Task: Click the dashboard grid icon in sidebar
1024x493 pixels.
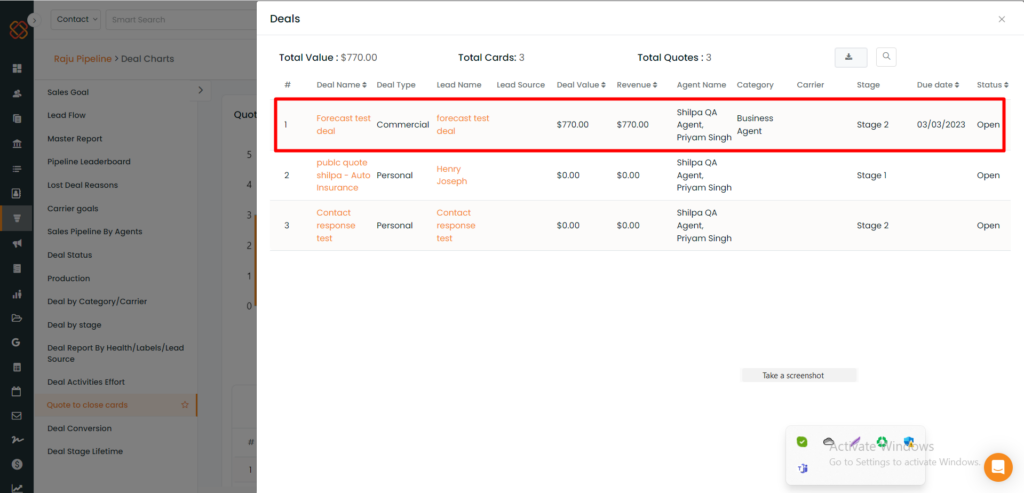Action: (17, 69)
